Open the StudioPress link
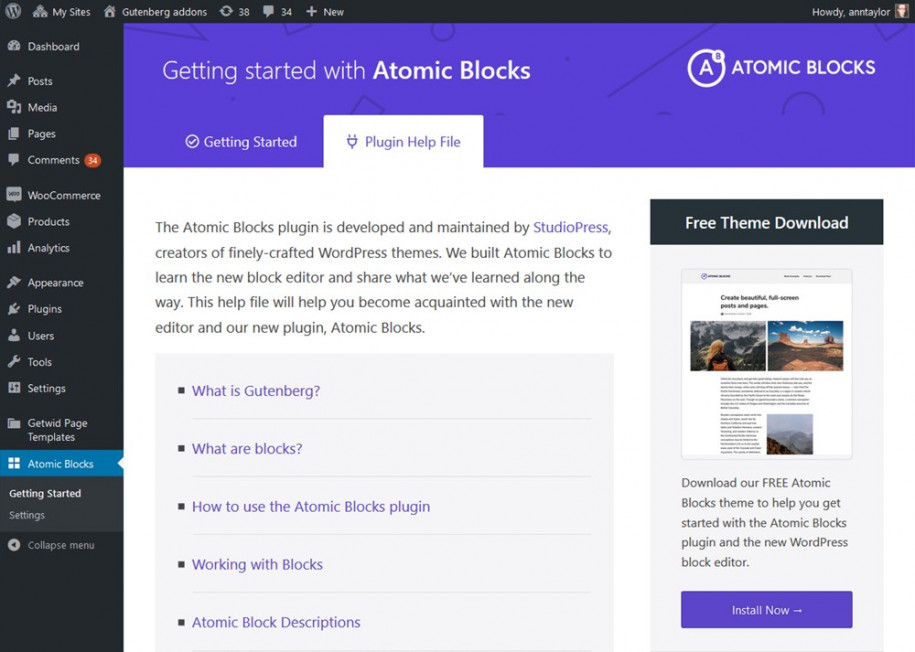This screenshot has height=652, width=915. (570, 227)
